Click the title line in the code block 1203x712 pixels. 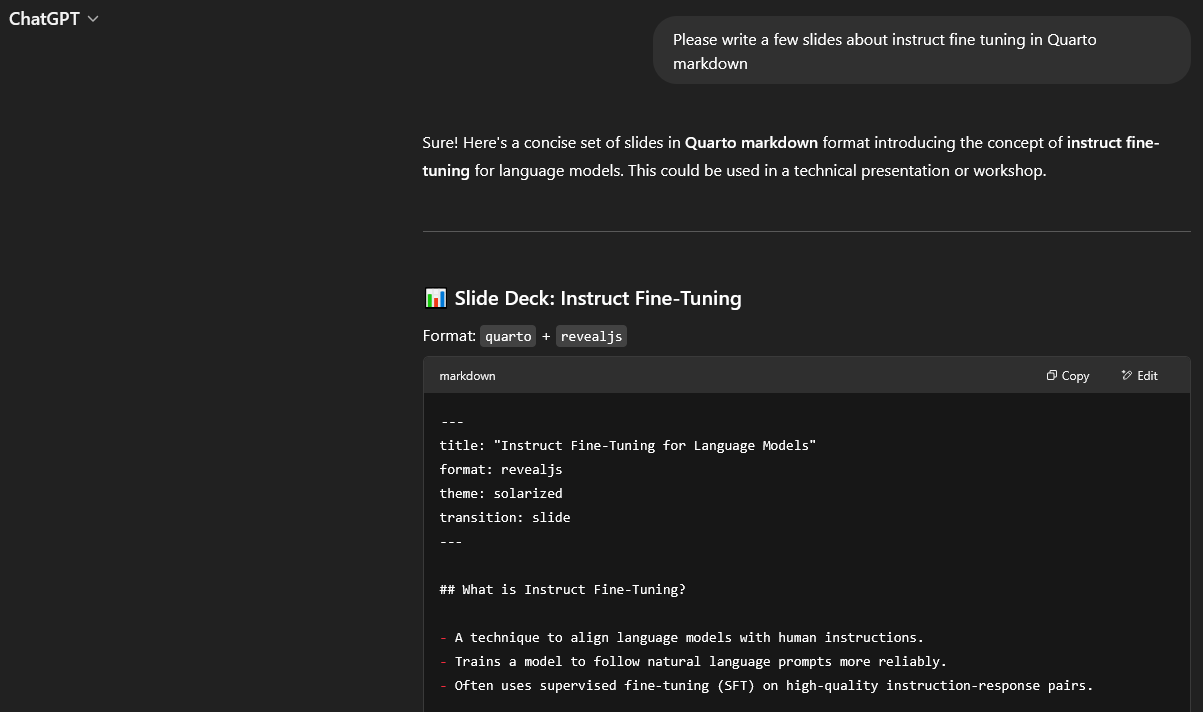(x=627, y=445)
